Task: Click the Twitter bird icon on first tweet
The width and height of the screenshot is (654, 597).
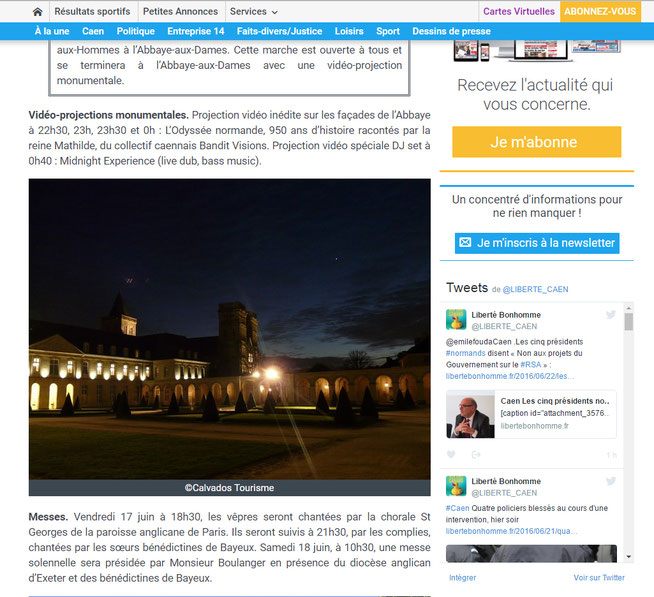Action: click(611, 315)
